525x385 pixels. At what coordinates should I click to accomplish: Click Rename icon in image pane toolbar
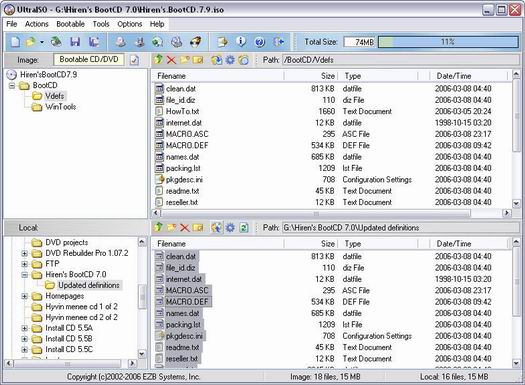coord(198,60)
